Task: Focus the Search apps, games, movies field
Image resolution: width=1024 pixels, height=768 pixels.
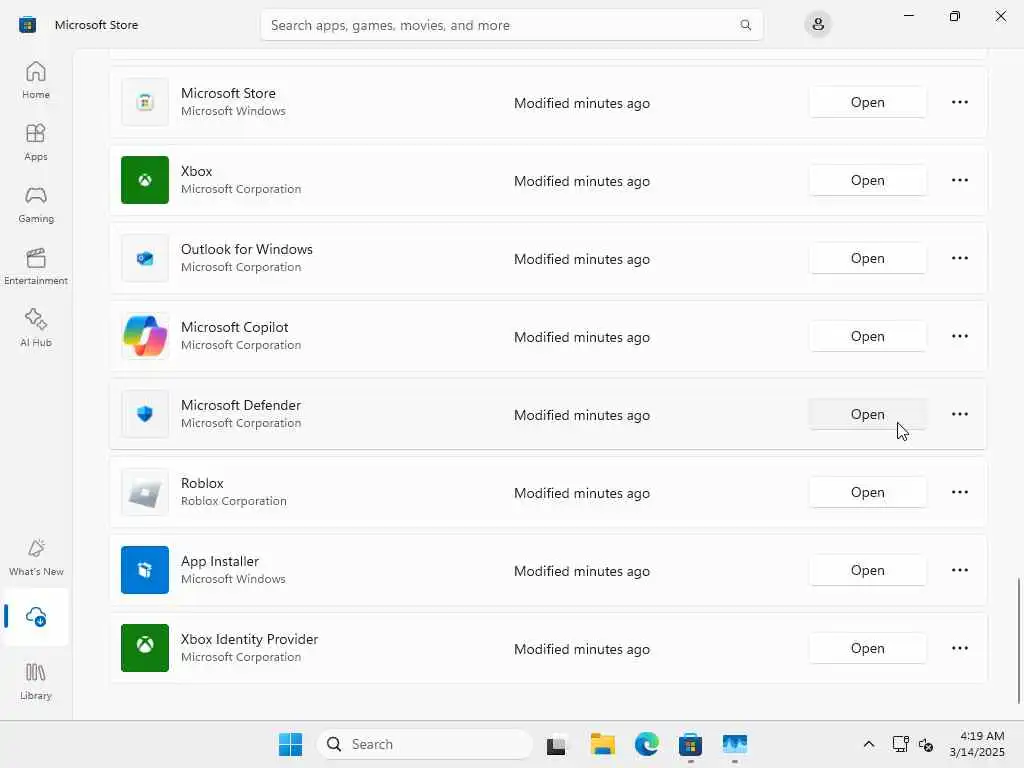Action: coord(511,25)
